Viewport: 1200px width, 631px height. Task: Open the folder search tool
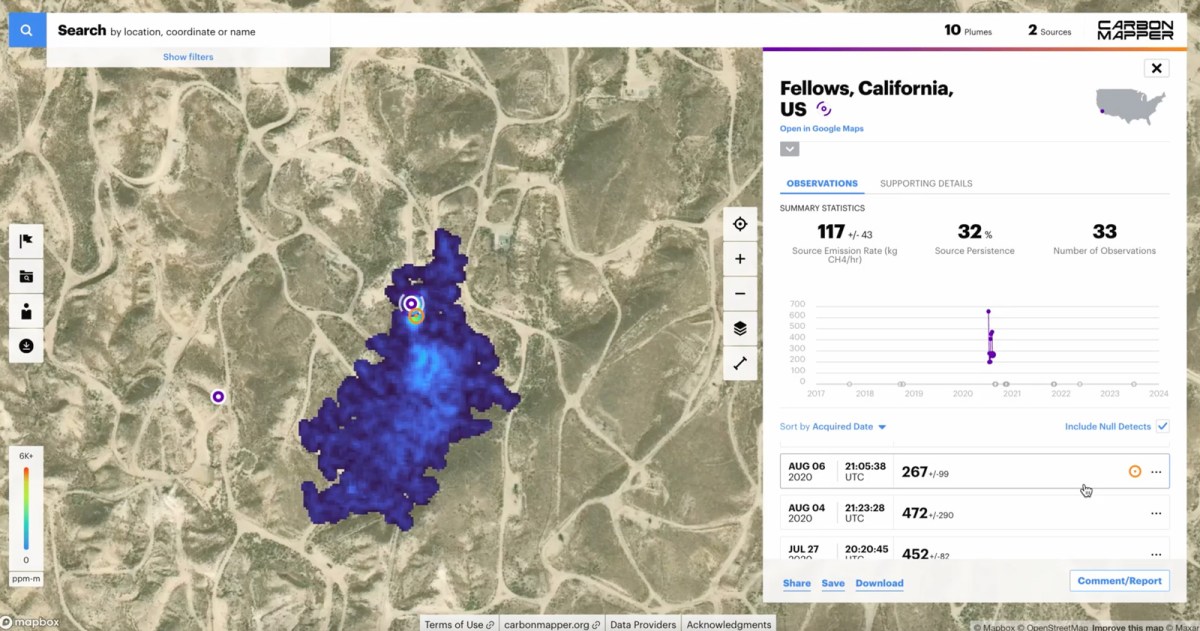click(x=26, y=276)
